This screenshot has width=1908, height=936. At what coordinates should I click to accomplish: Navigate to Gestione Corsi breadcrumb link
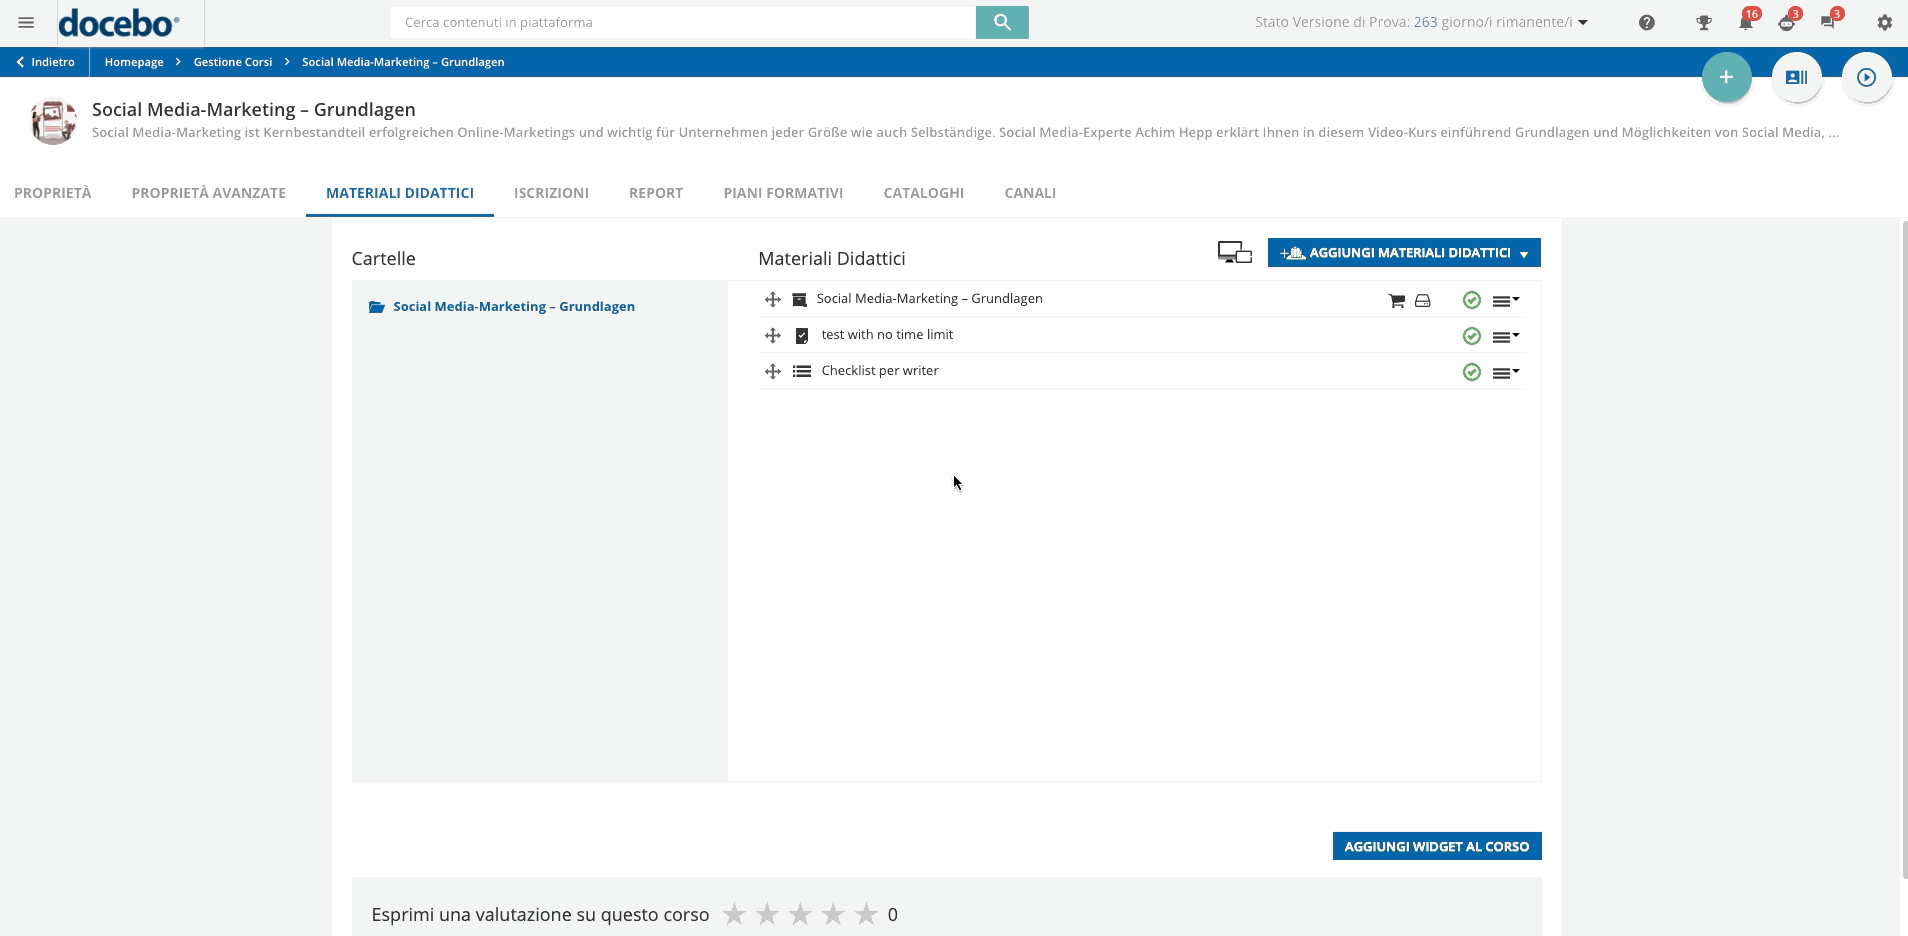(231, 61)
